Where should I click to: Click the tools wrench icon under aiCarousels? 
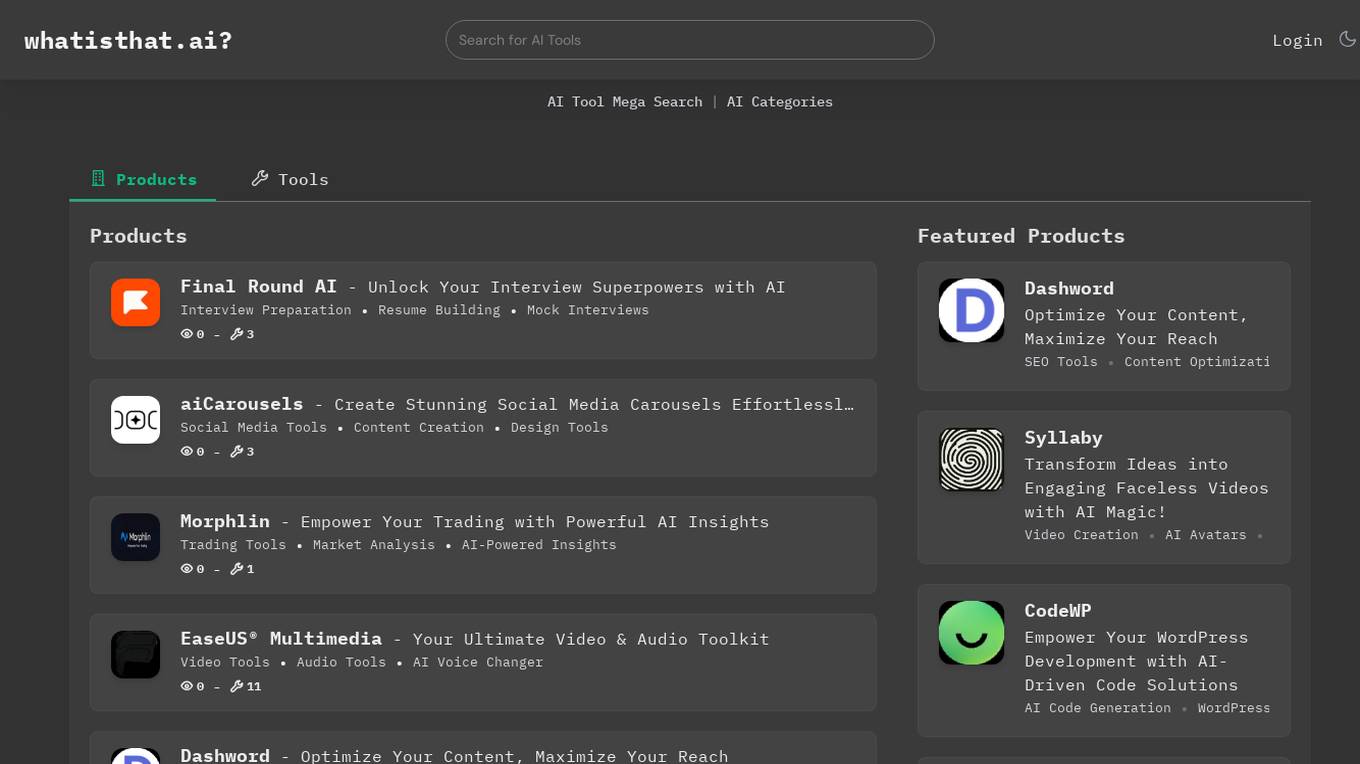pyautogui.click(x=236, y=451)
